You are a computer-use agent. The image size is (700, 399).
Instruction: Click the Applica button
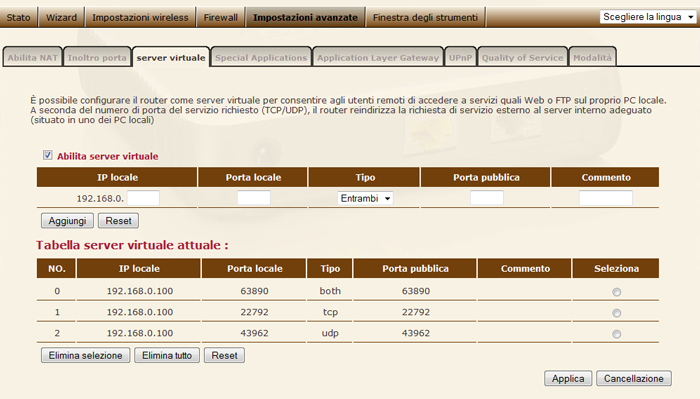(568, 378)
